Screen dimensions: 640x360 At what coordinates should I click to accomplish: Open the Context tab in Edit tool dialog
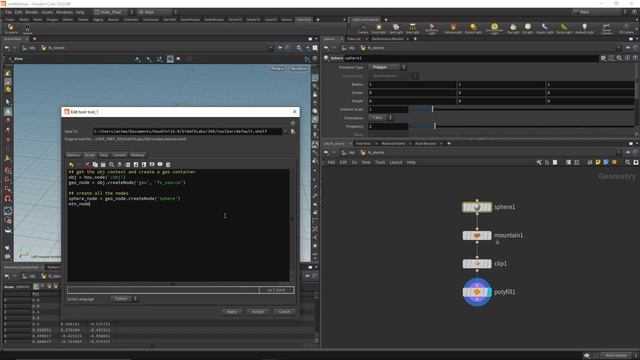[x=119, y=155]
